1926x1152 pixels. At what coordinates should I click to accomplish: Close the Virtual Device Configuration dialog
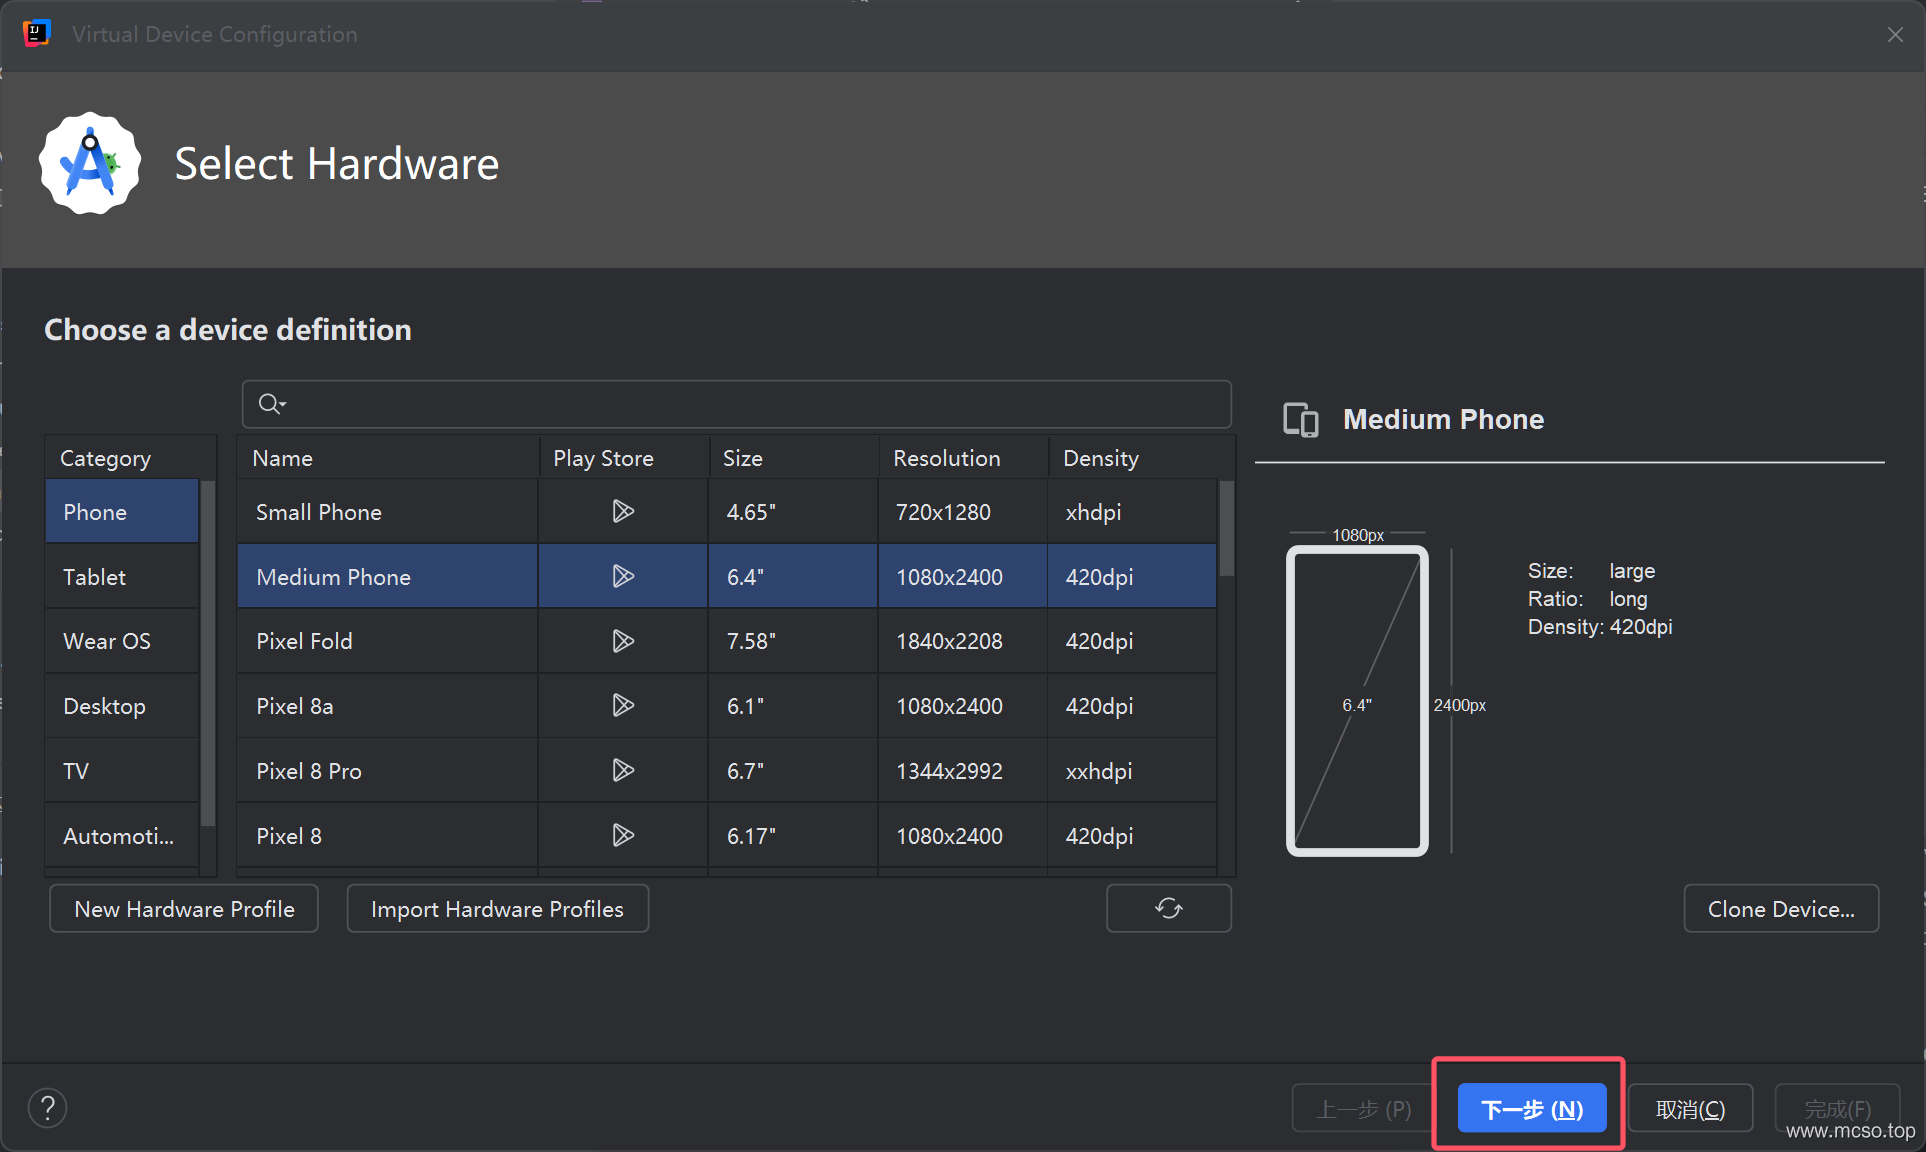click(x=1895, y=35)
